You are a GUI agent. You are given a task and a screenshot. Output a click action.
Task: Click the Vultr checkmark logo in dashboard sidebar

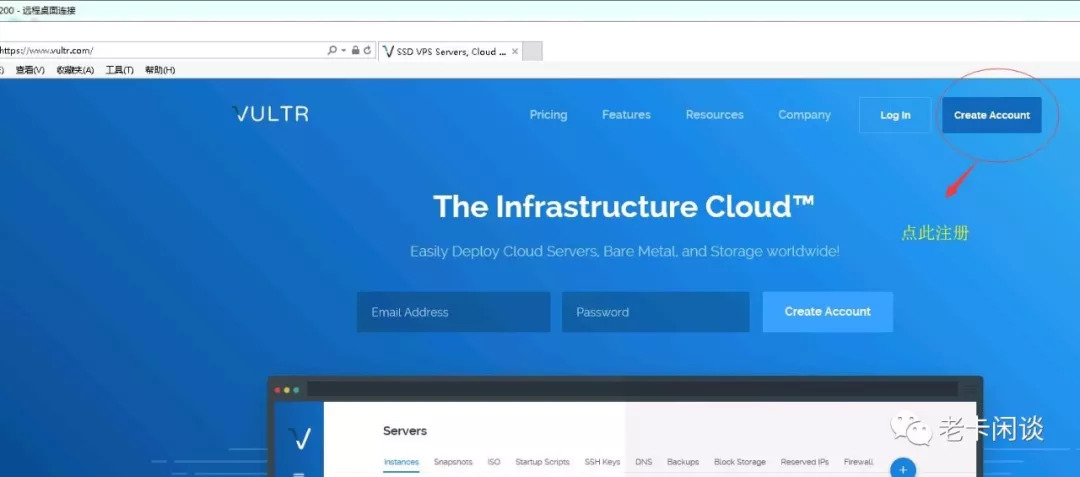point(299,438)
